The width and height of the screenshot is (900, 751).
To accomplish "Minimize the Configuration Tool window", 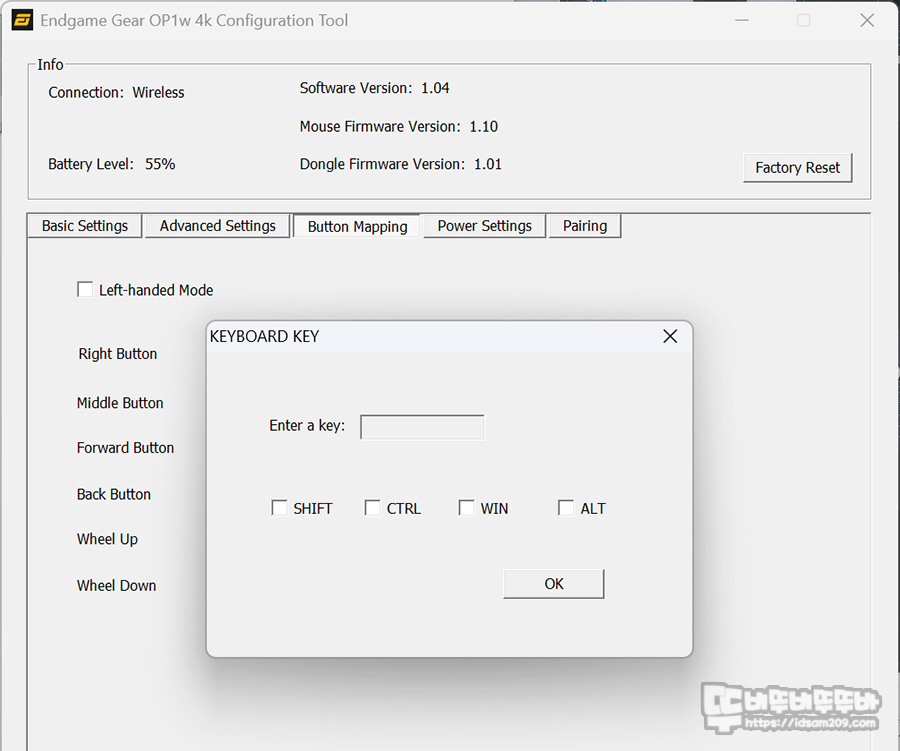I will pyautogui.click(x=742, y=21).
